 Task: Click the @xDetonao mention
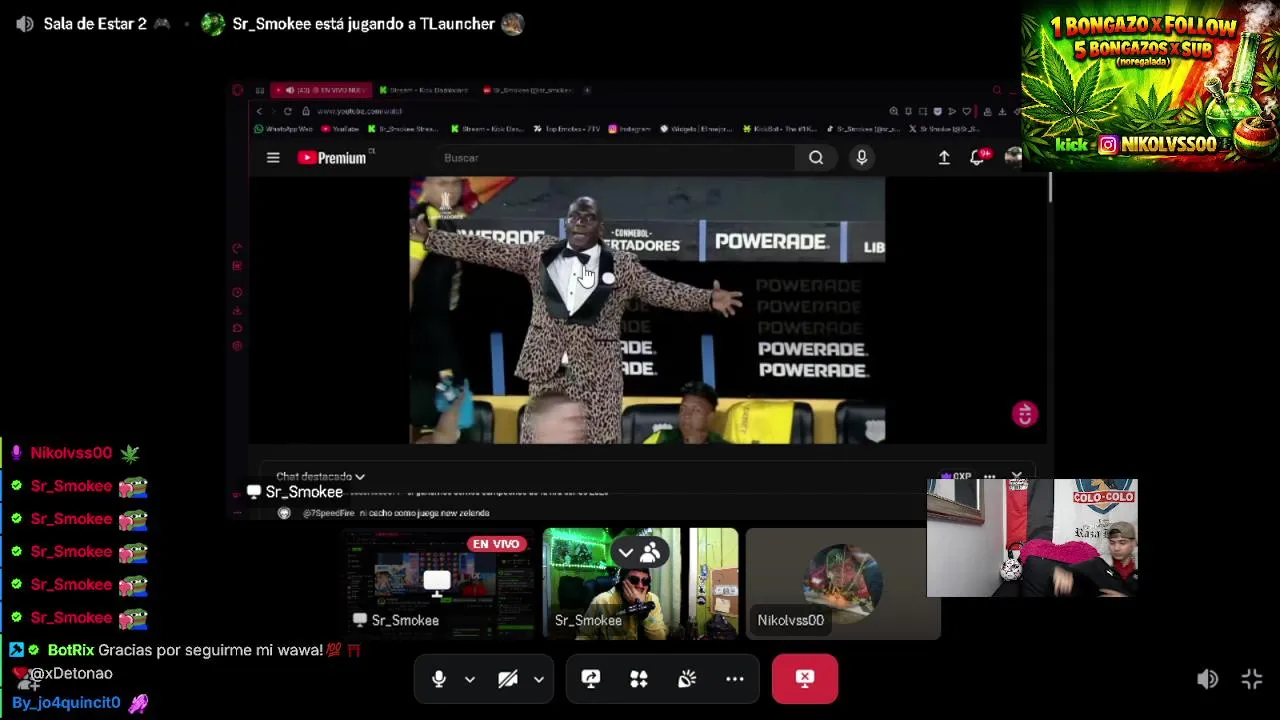pos(70,674)
